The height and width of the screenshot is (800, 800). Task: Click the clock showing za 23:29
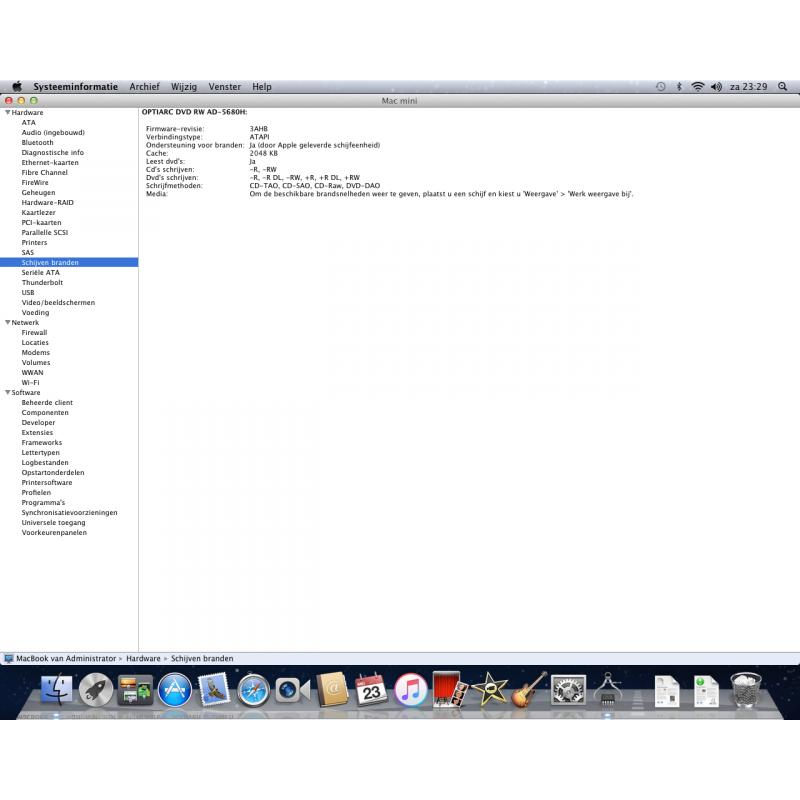coord(748,87)
